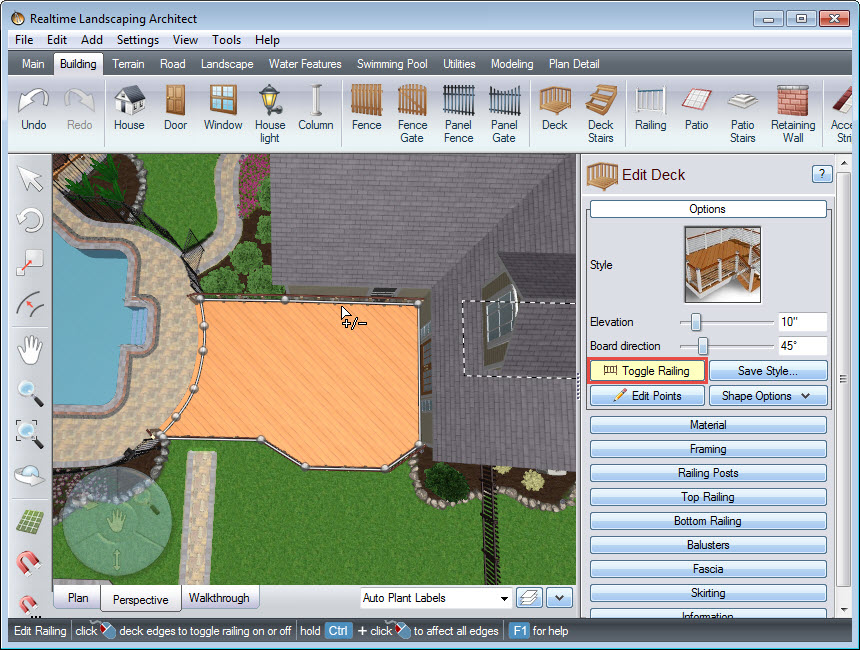Click the Redo toolbar icon
860x650 pixels.
[80, 109]
